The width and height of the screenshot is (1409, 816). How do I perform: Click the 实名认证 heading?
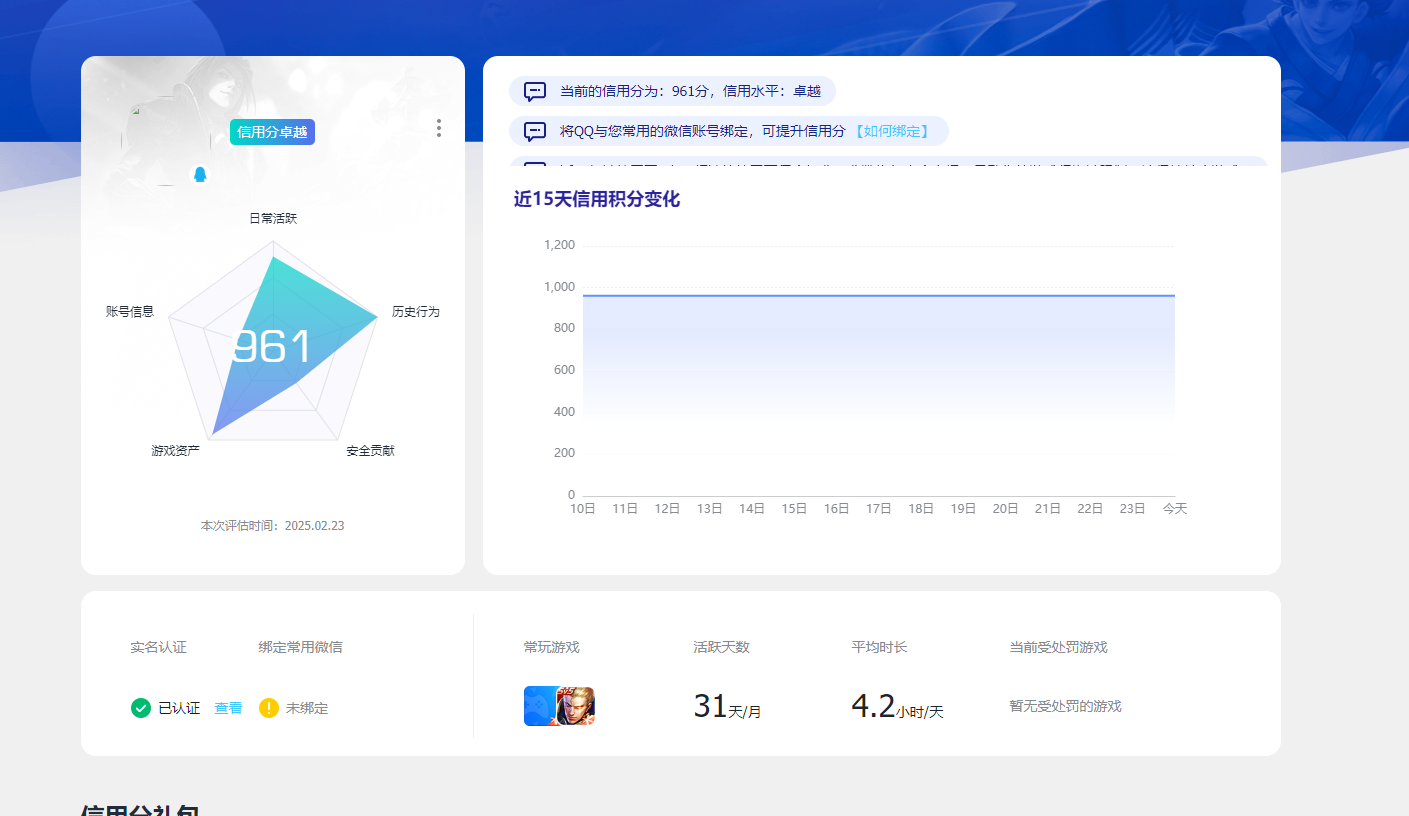click(158, 647)
